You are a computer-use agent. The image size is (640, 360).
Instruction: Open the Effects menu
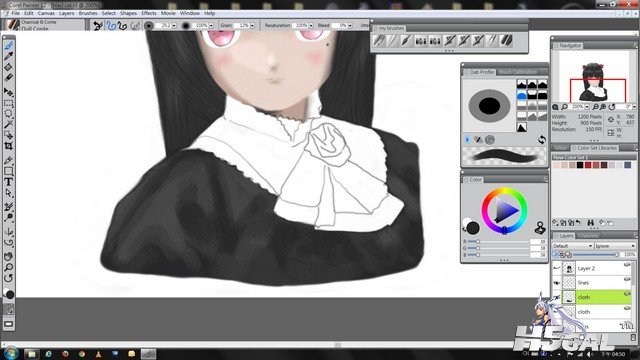[149, 13]
